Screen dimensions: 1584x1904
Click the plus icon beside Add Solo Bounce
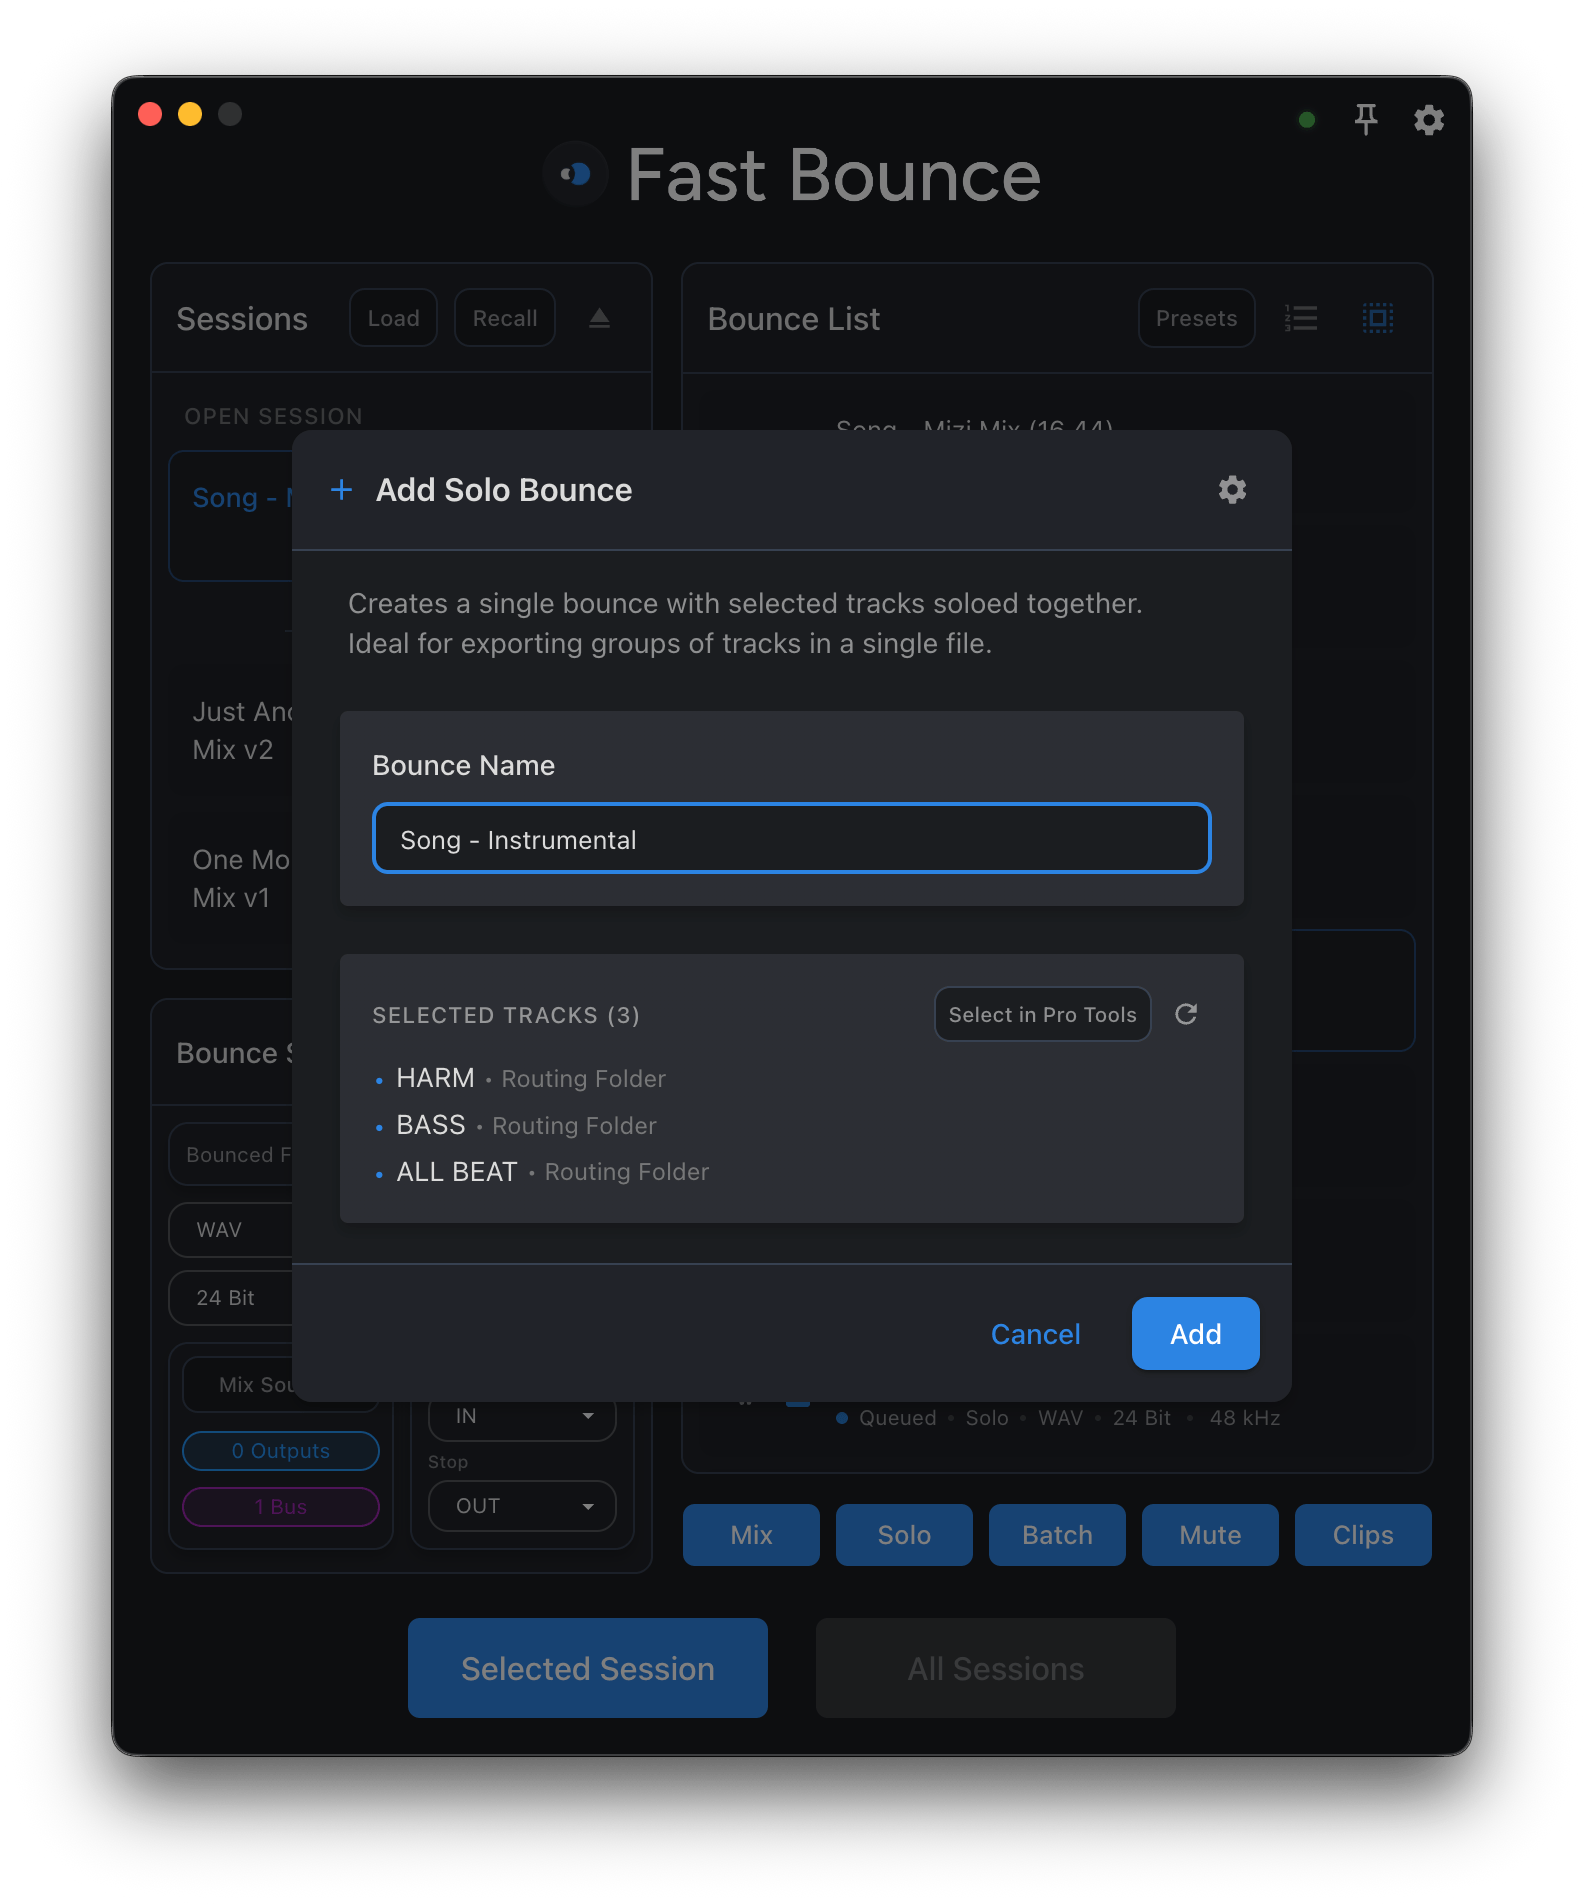pyautogui.click(x=342, y=490)
